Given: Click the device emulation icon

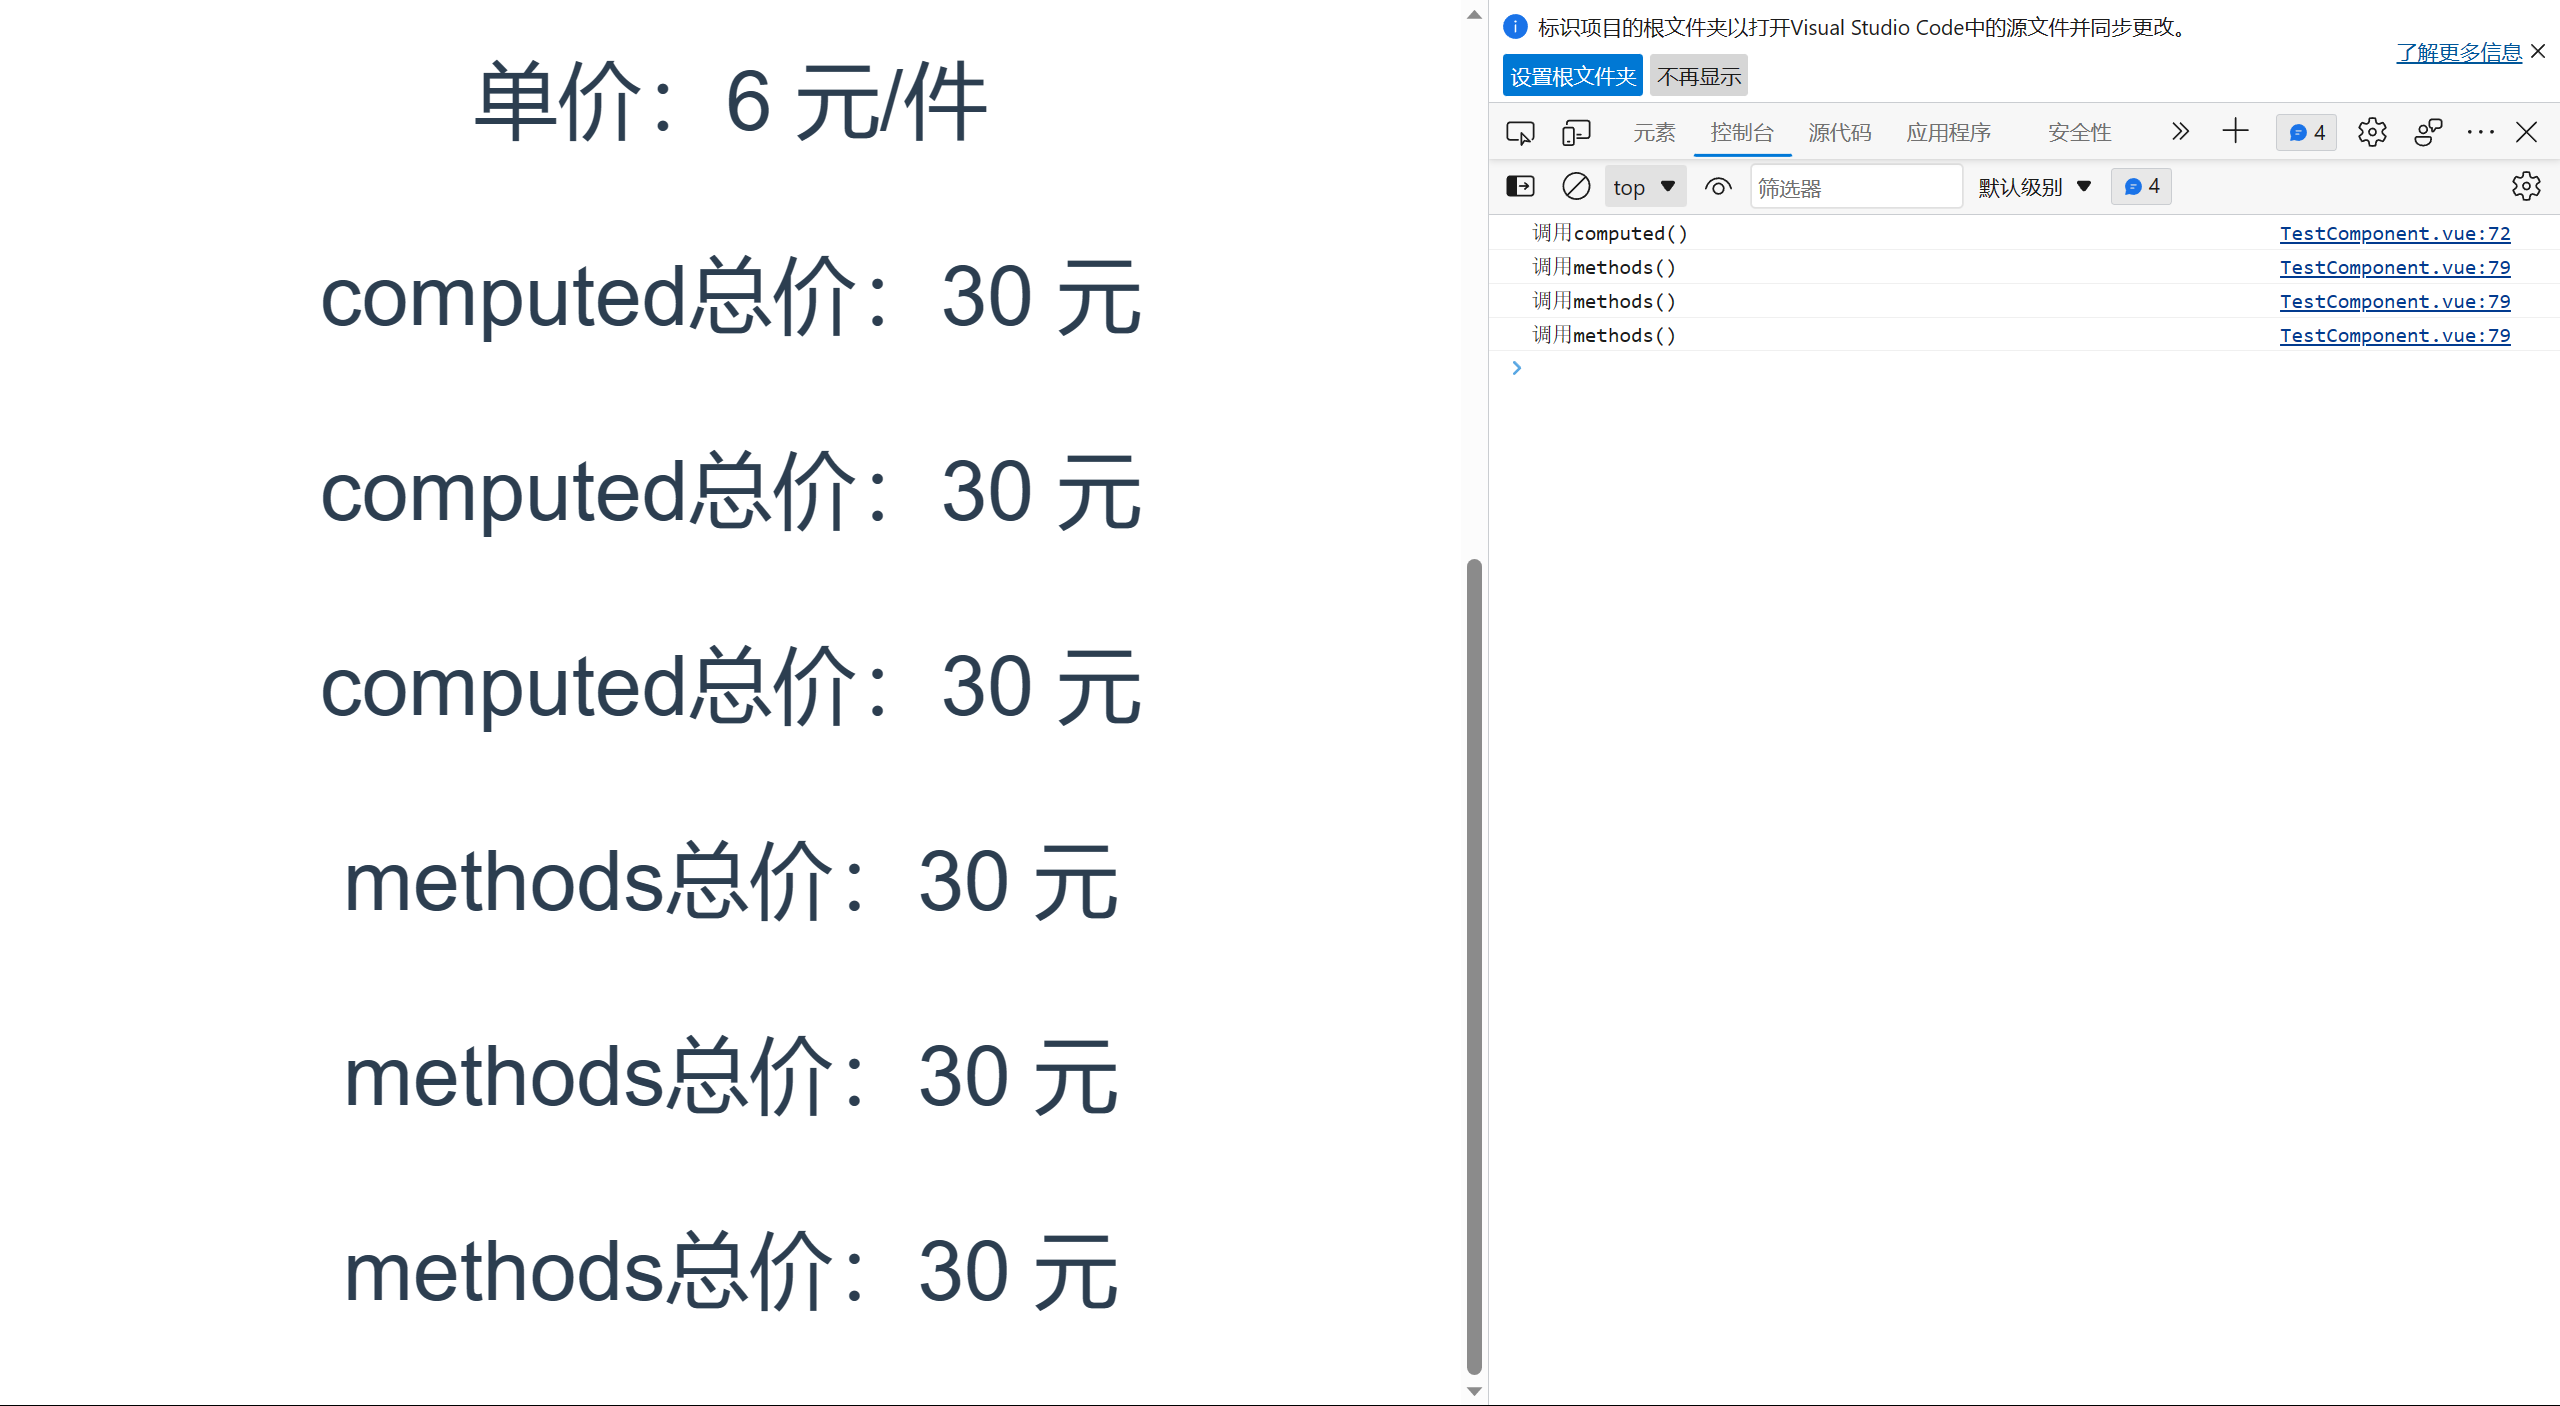Looking at the screenshot, I should coord(1573,132).
